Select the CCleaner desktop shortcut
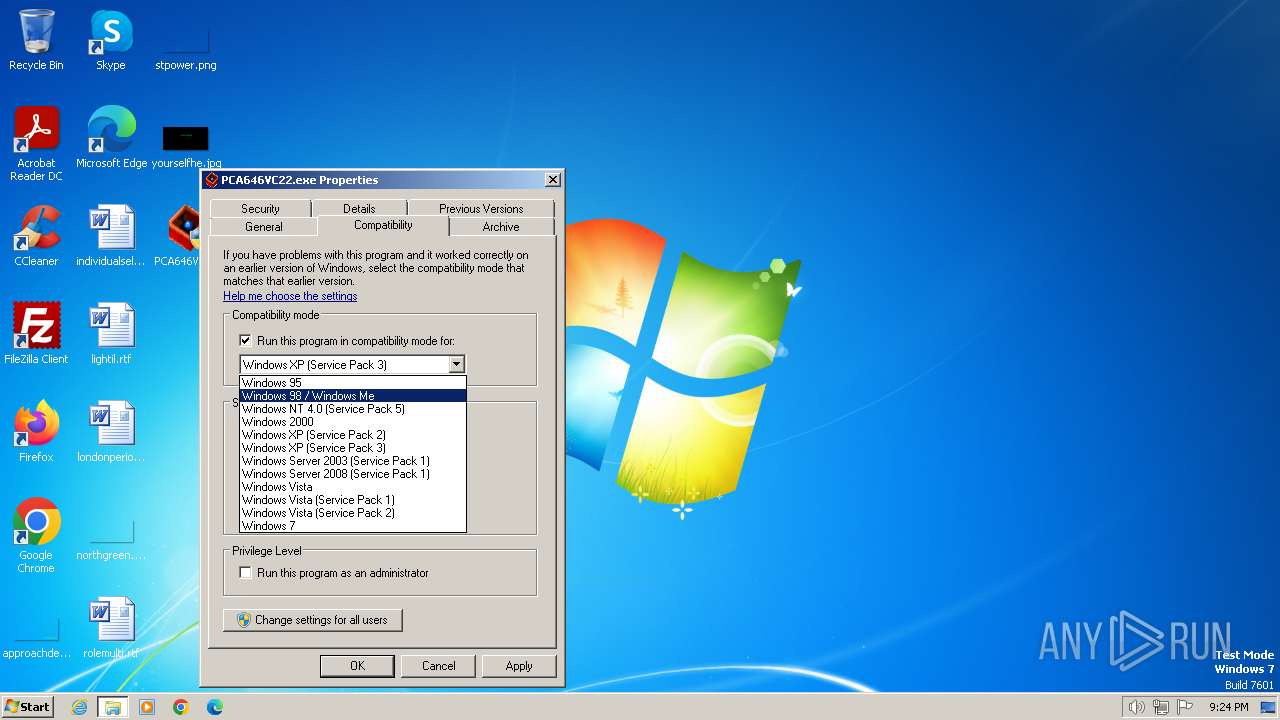1280x720 pixels. (x=36, y=235)
